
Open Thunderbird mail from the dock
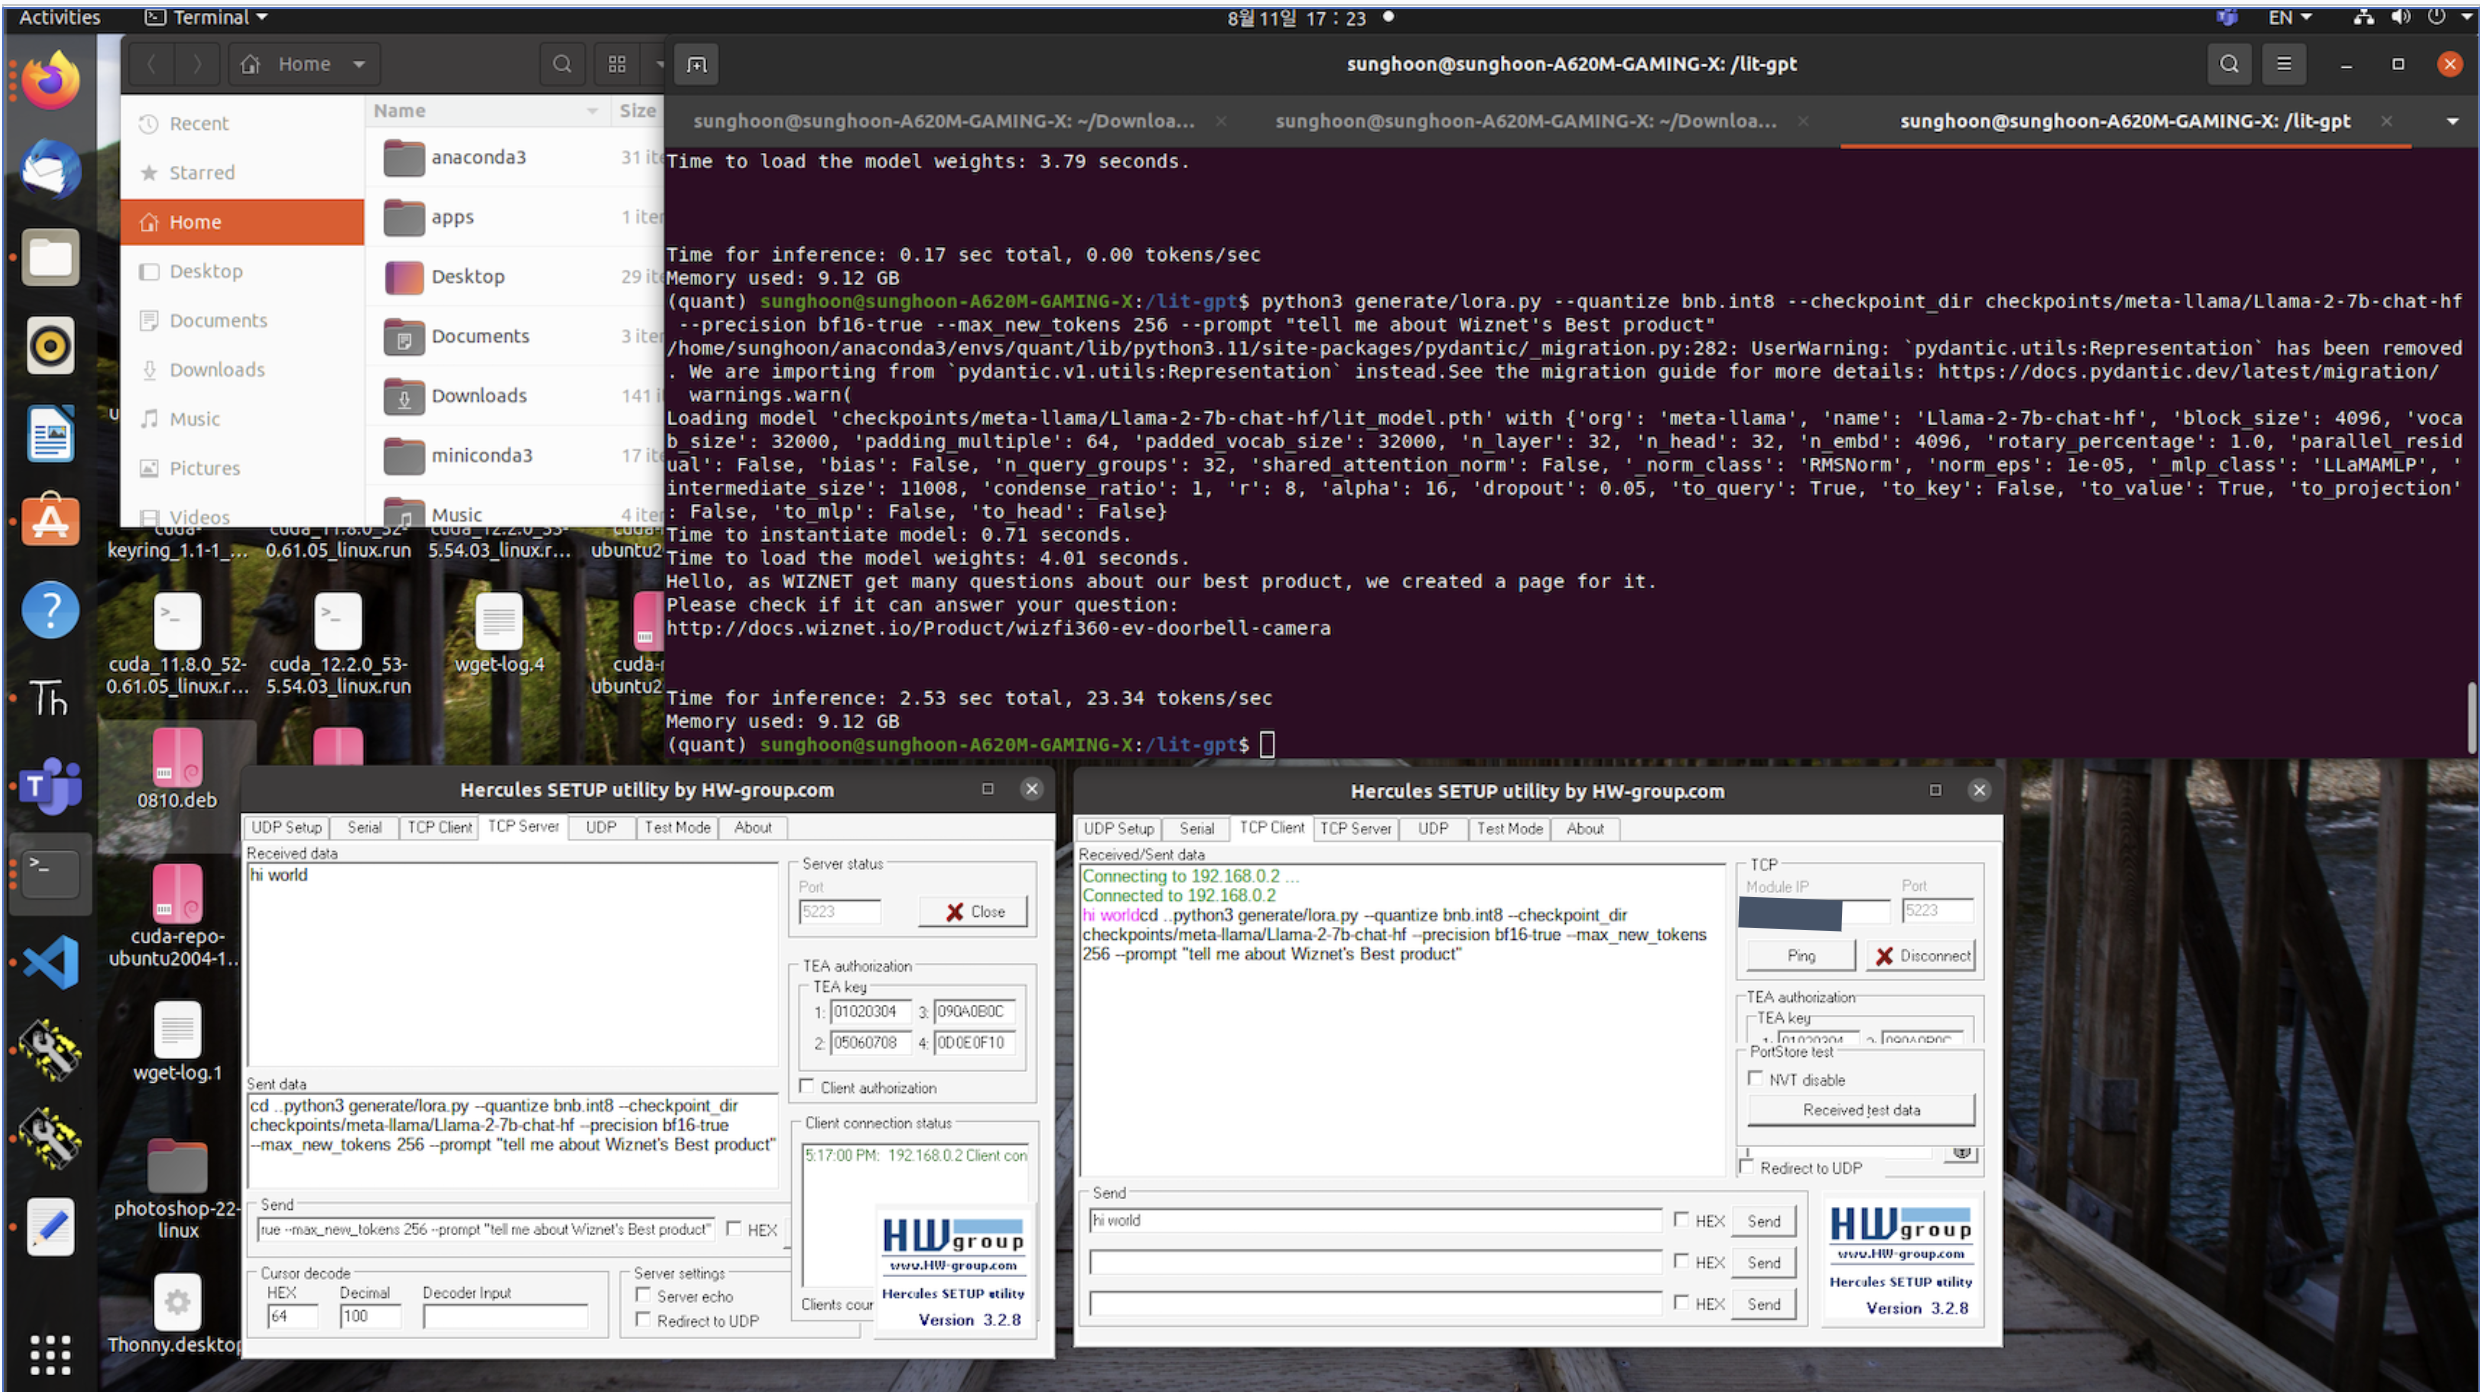coord(50,168)
